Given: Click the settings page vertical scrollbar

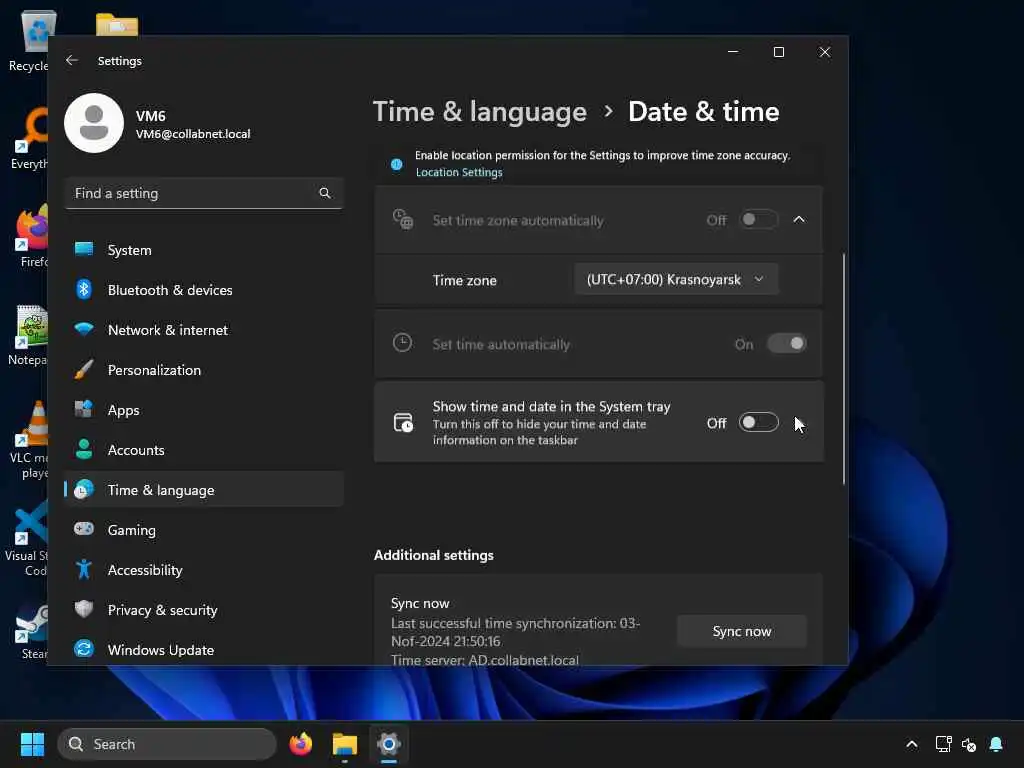Looking at the screenshot, I should tap(844, 369).
